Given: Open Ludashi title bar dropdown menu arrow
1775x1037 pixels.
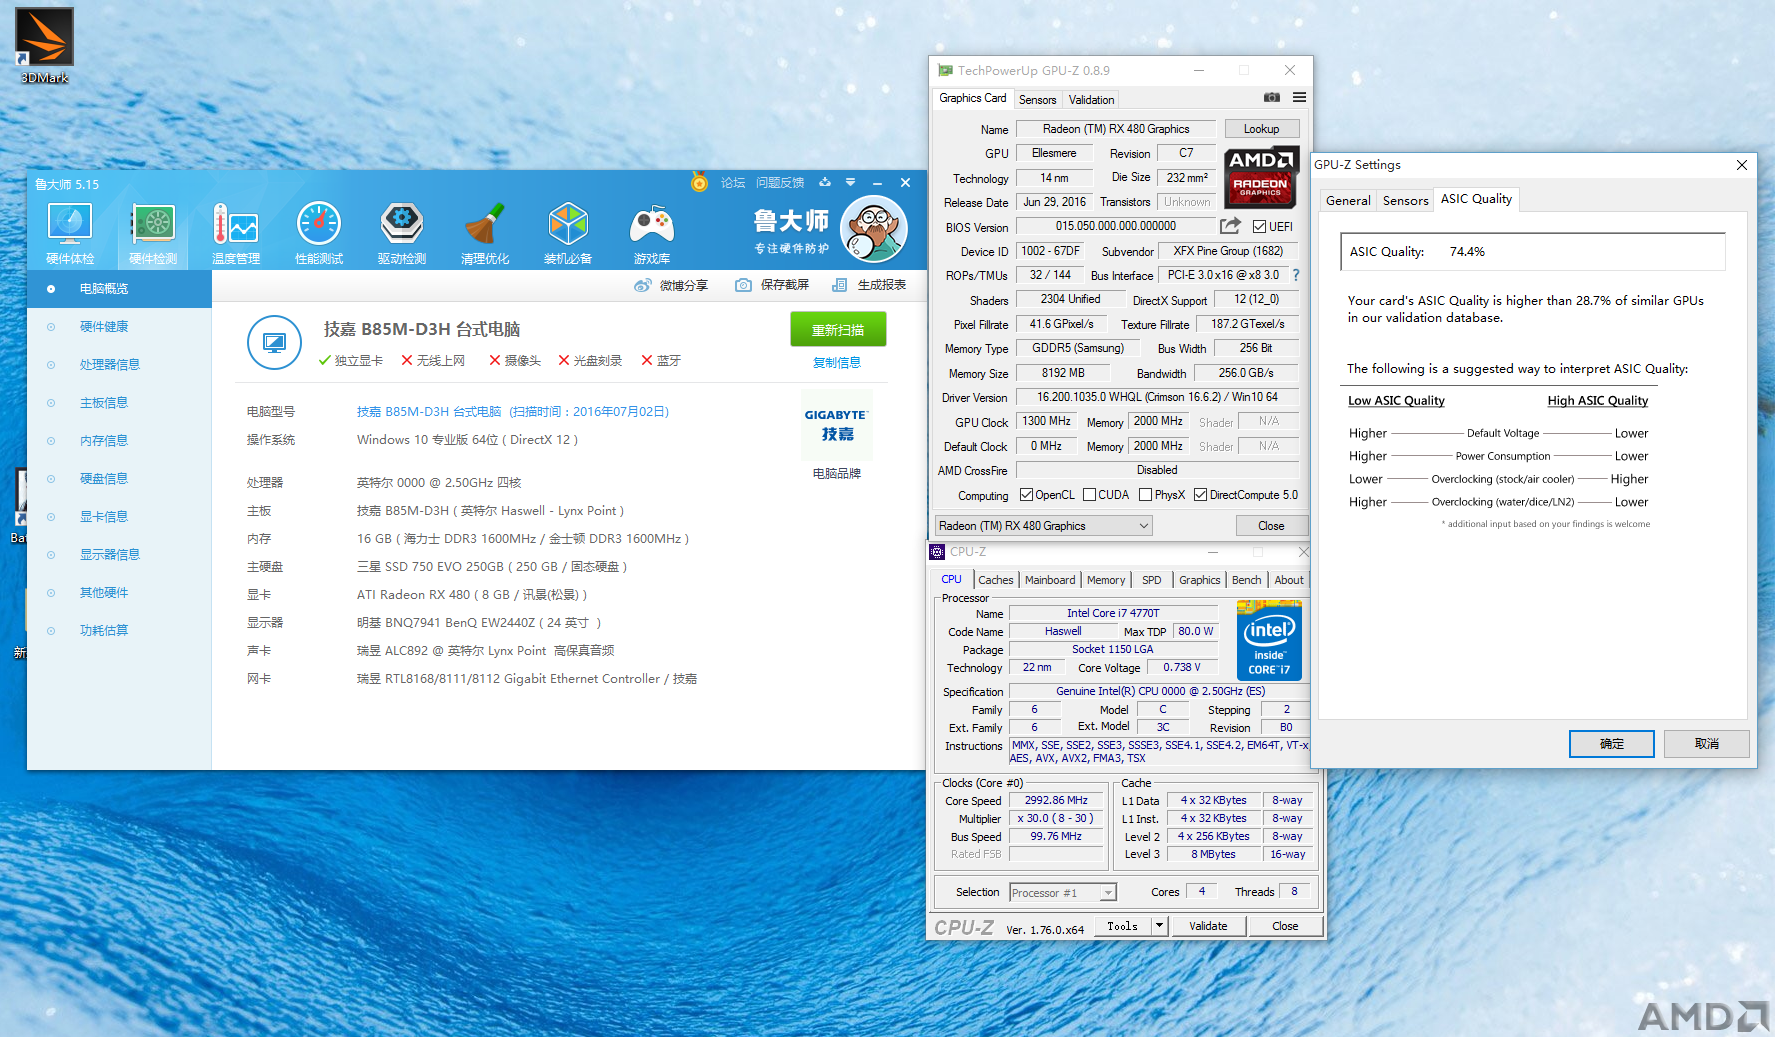Looking at the screenshot, I should (851, 183).
